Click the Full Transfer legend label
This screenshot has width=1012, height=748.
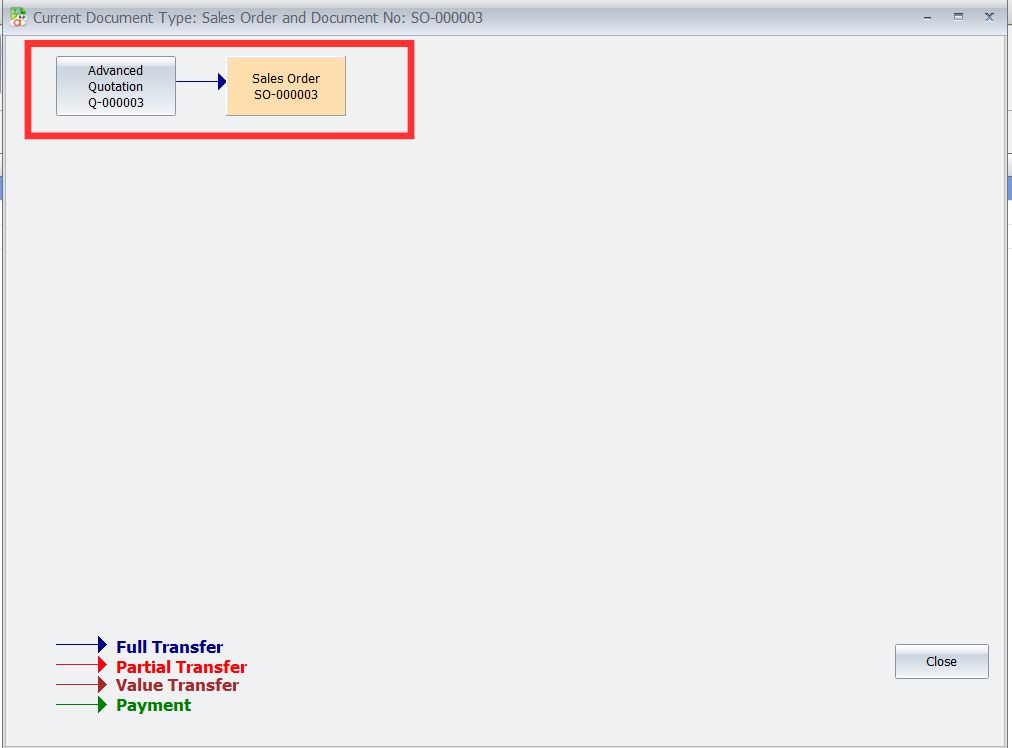click(169, 647)
